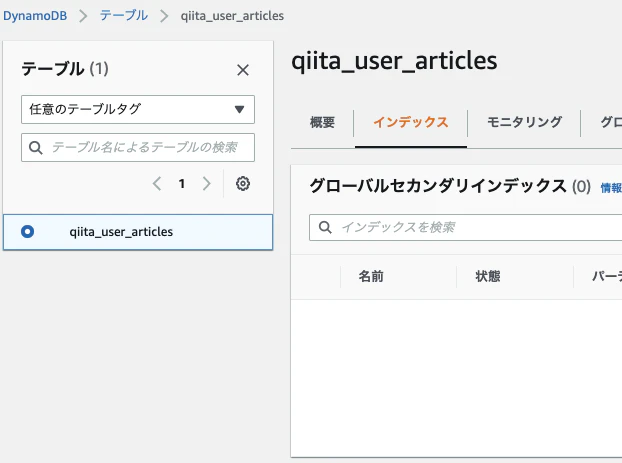Viewport: 622px width, 463px height.
Task: Click the magnifier icon in index search
Action: click(x=325, y=227)
